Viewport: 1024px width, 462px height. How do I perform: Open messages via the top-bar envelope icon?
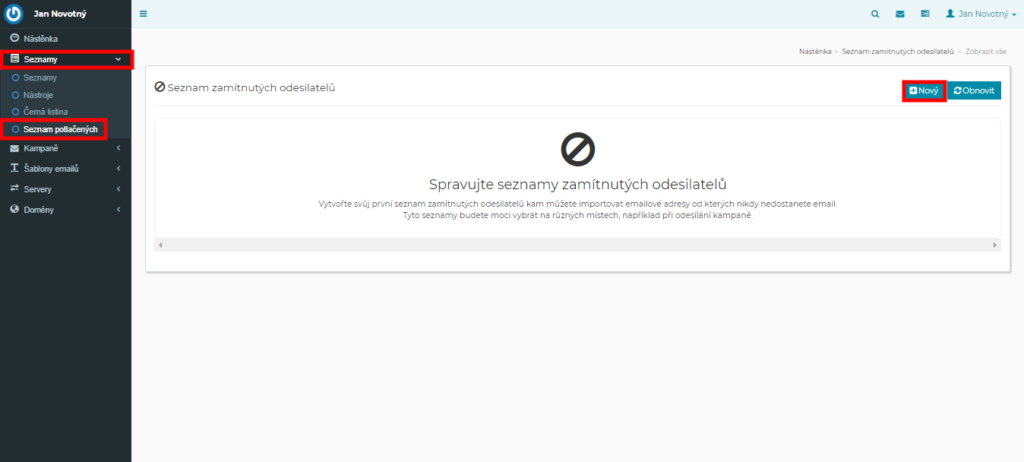tap(900, 14)
